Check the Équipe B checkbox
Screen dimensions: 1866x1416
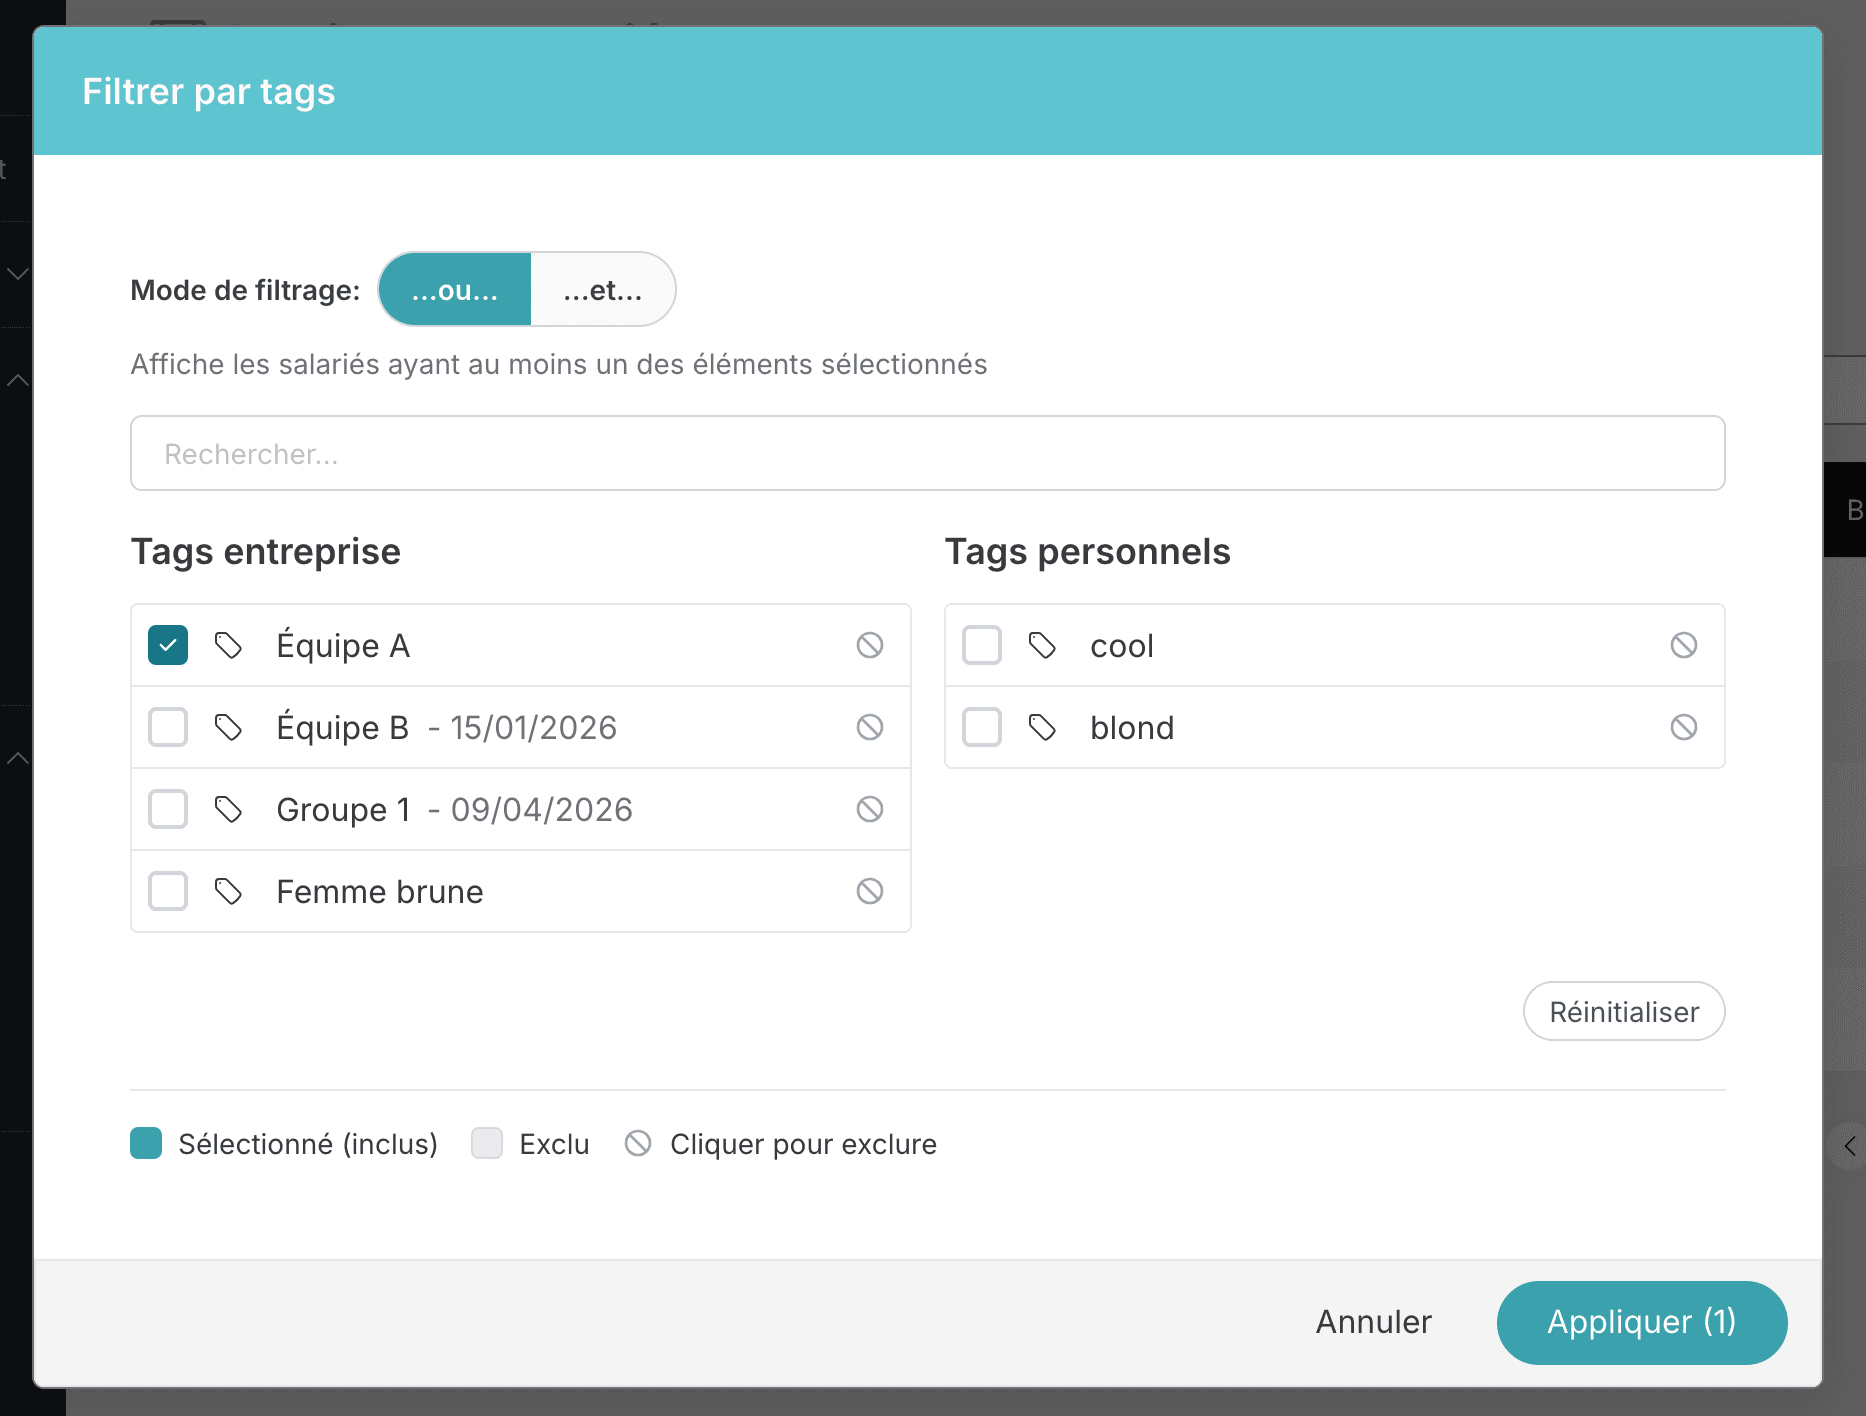click(168, 727)
